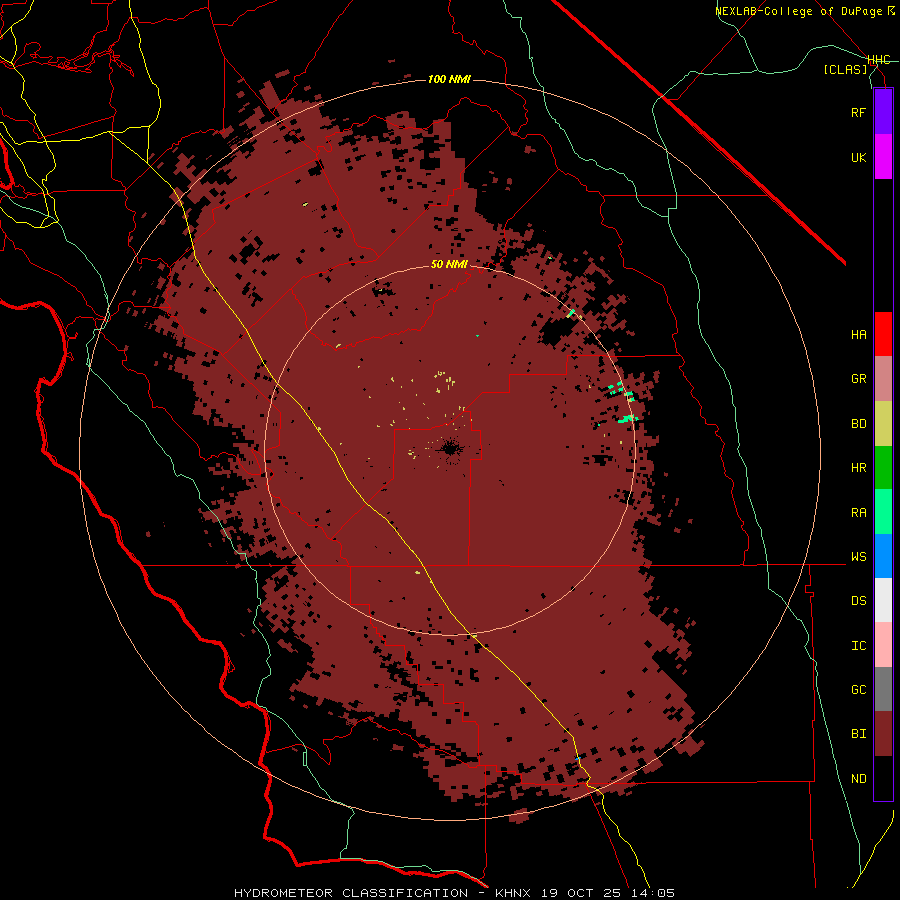The width and height of the screenshot is (900, 900).
Task: Click the RF purple legend swatch
Action: (x=883, y=112)
